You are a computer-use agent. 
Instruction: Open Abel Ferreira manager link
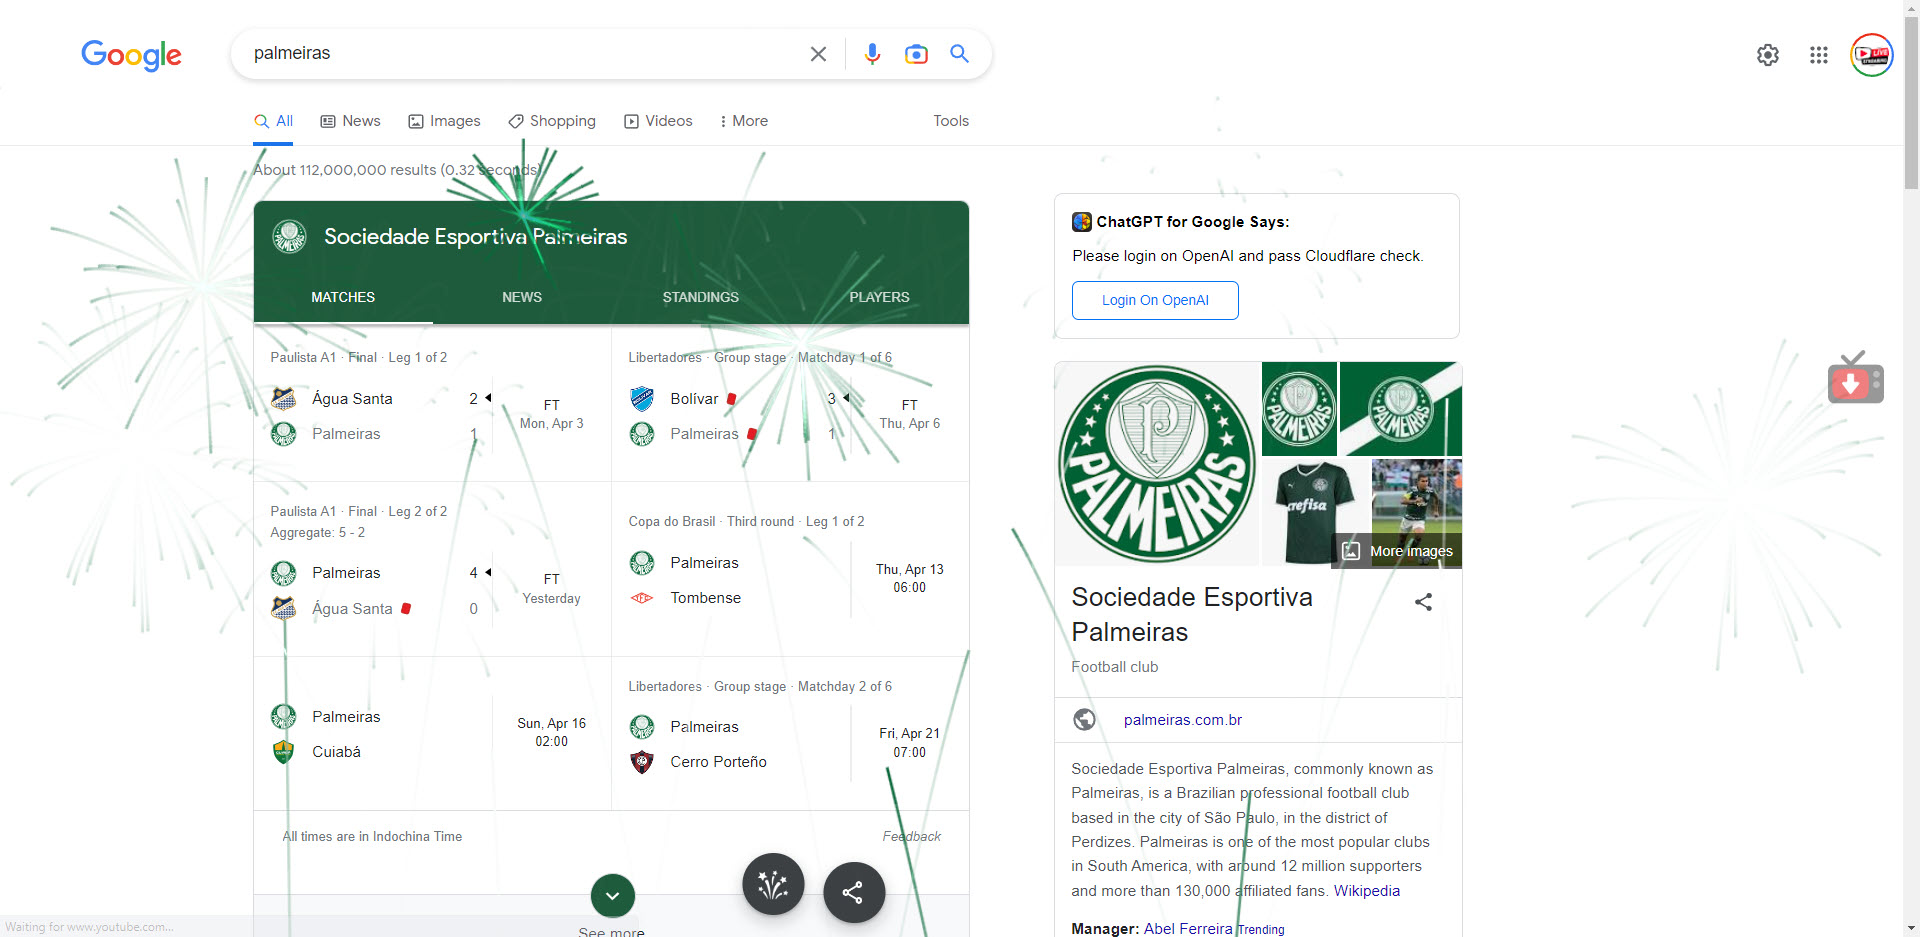1188,929
